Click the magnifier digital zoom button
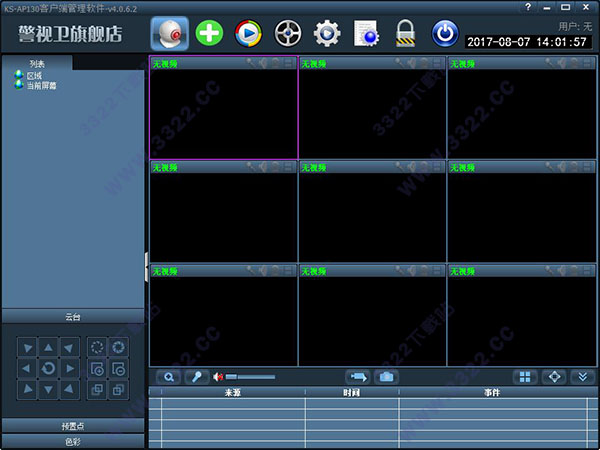The height and width of the screenshot is (450, 600). pyautogui.click(x=169, y=377)
